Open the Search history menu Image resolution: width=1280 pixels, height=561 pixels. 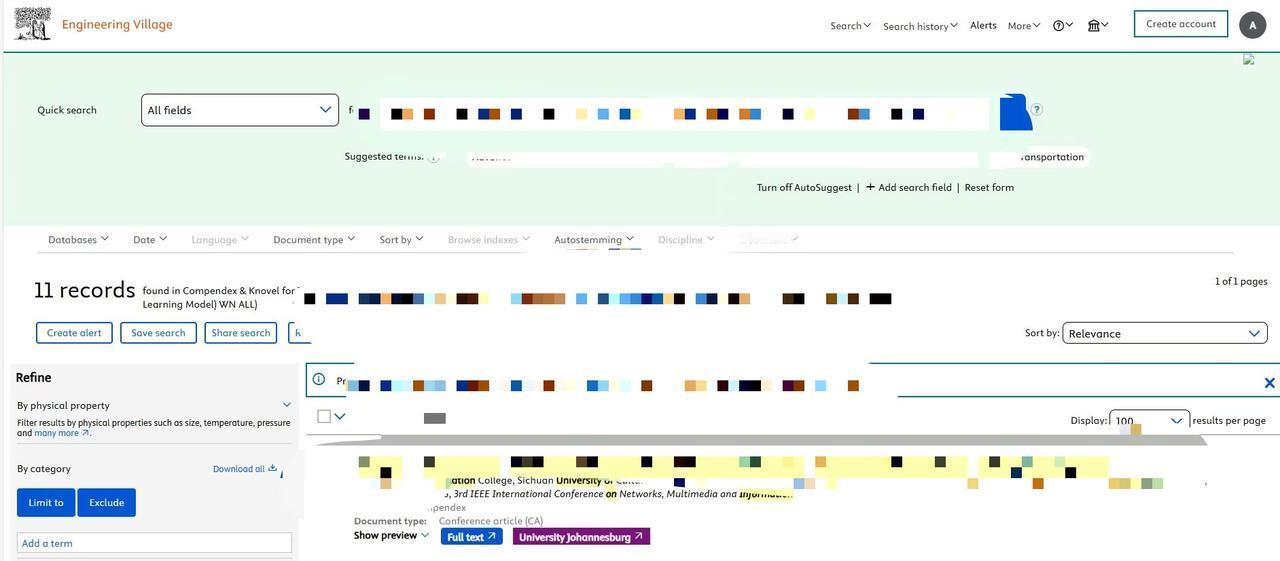(x=920, y=25)
